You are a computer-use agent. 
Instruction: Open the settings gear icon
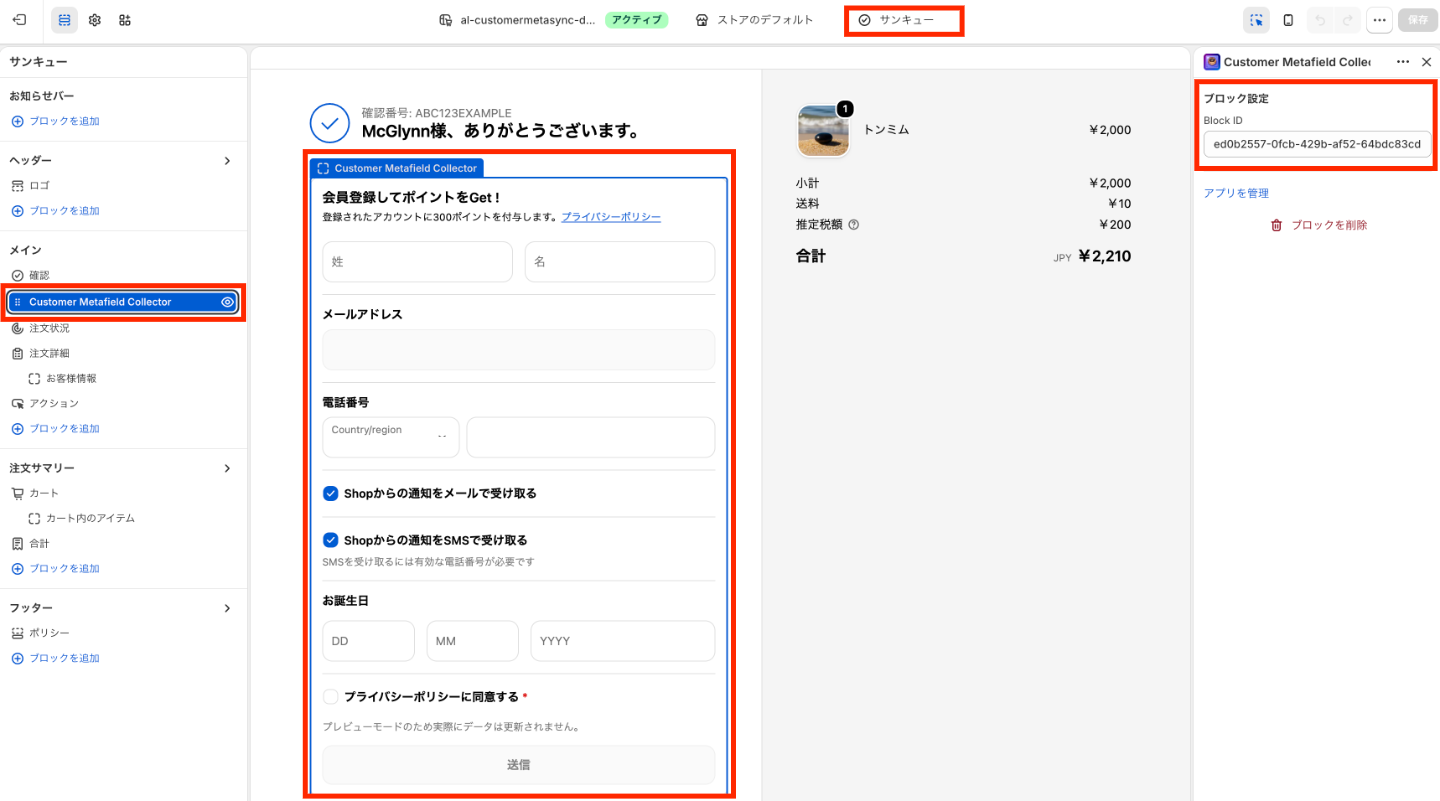pyautogui.click(x=94, y=20)
